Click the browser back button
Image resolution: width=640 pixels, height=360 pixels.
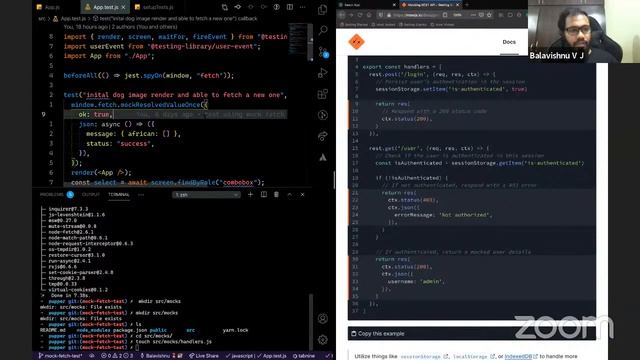click(342, 15)
